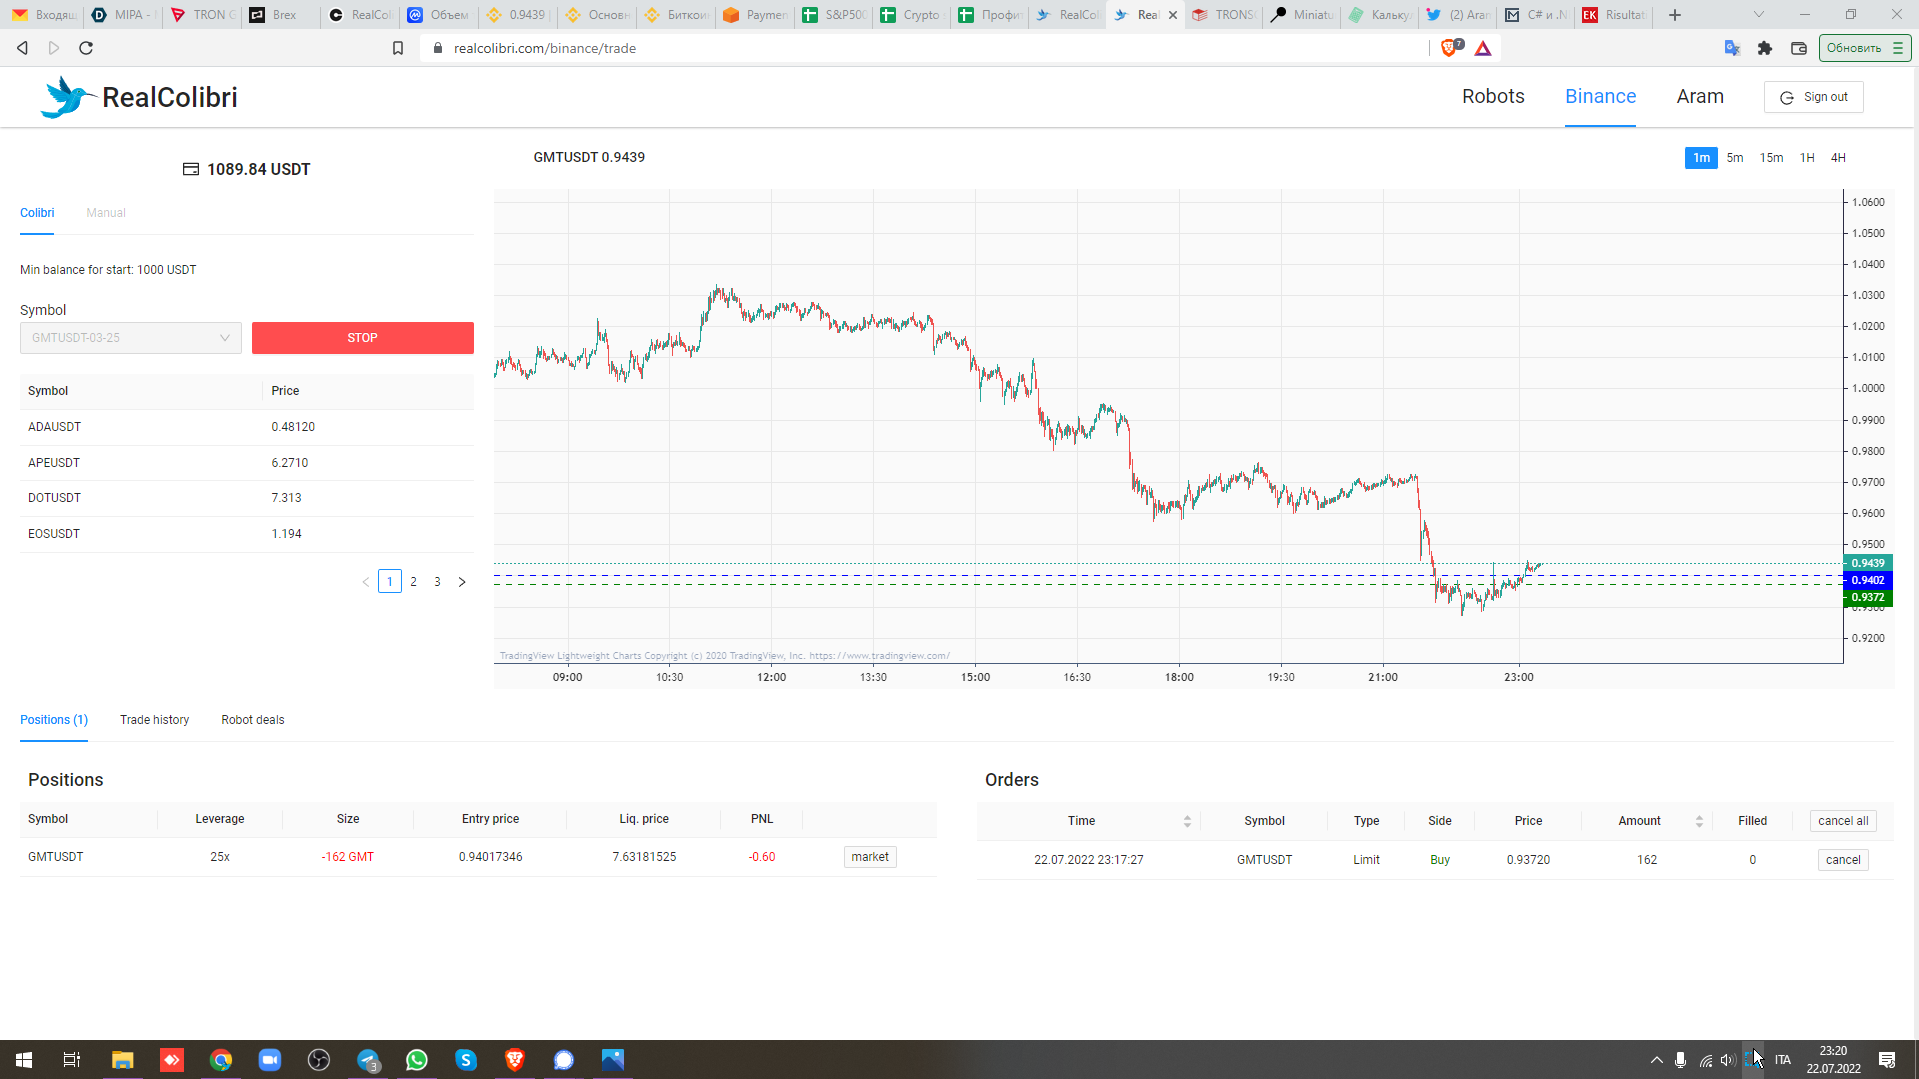Open Google Chrome from the taskbar
The image size is (1919, 1079).
pyautogui.click(x=221, y=1060)
